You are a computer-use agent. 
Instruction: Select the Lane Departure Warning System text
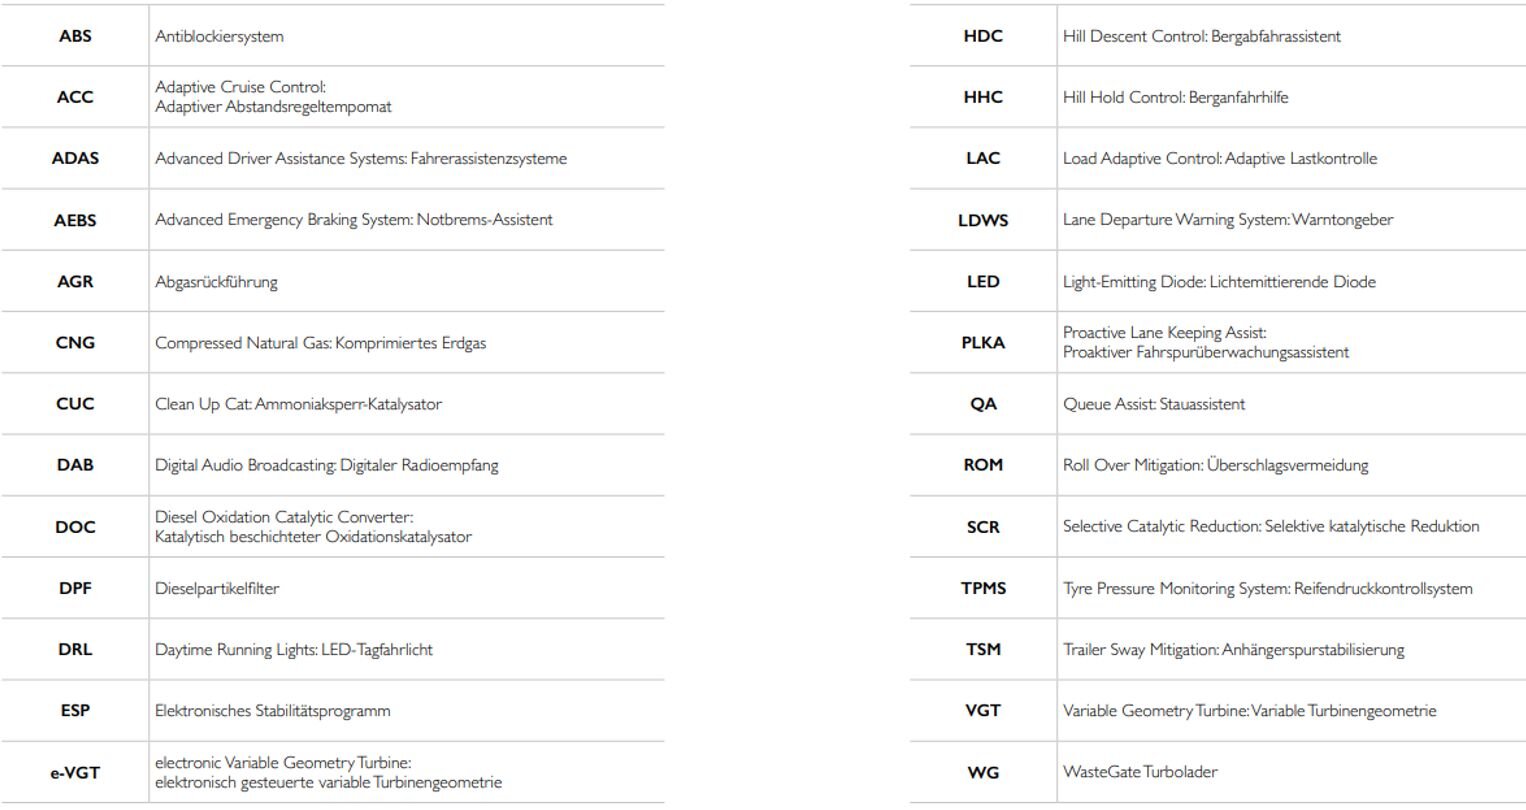pyautogui.click(x=1227, y=220)
